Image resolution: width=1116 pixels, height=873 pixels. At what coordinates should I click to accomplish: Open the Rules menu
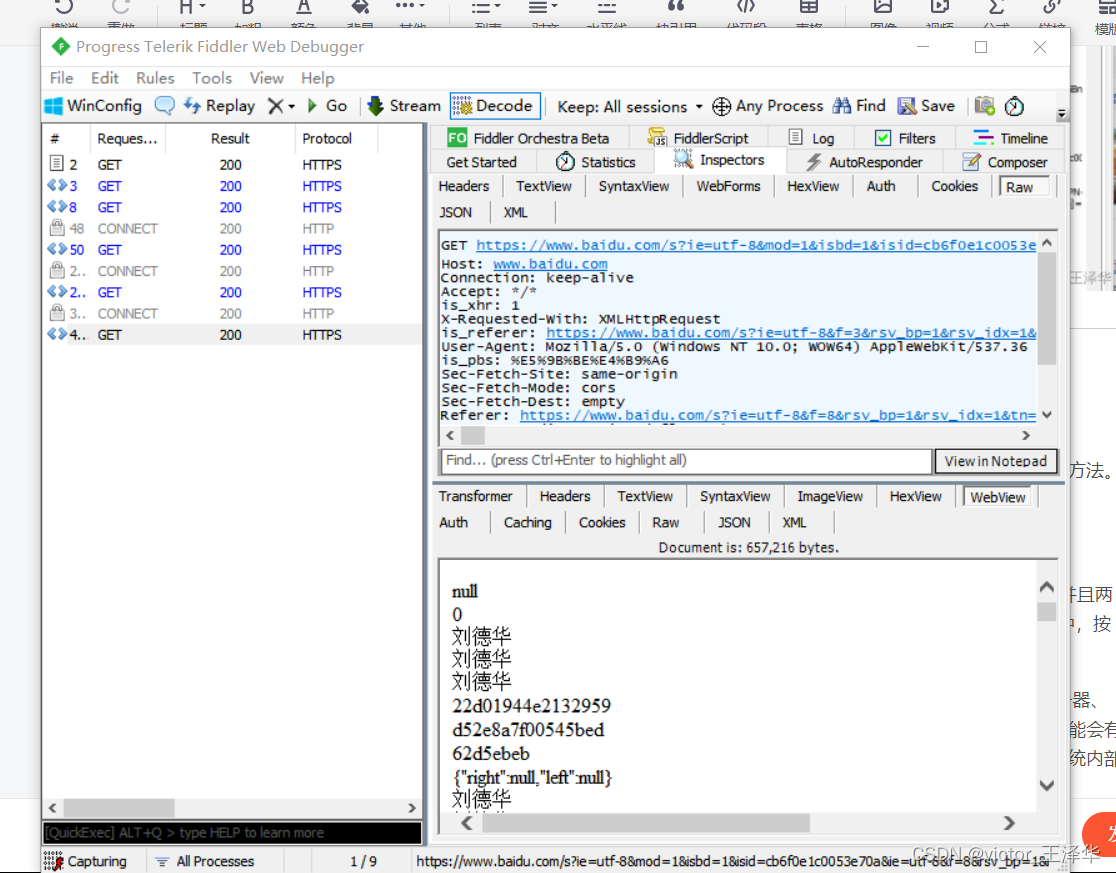click(154, 78)
